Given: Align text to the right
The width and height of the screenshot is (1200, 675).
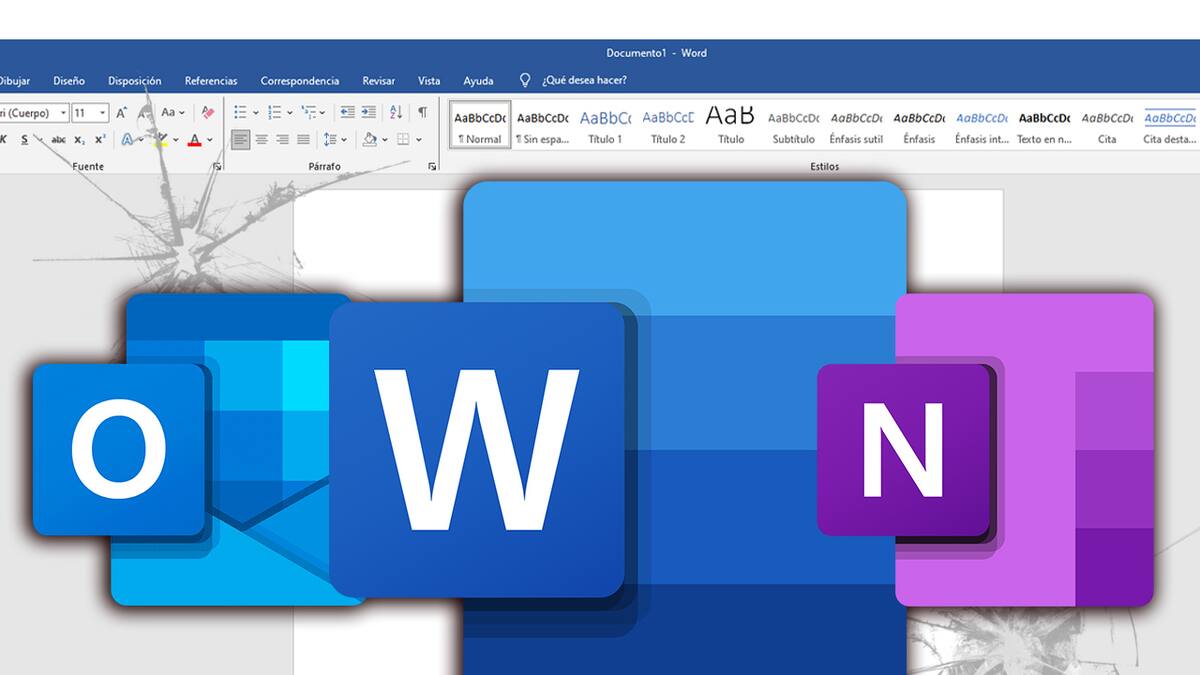Looking at the screenshot, I should pyautogui.click(x=282, y=139).
